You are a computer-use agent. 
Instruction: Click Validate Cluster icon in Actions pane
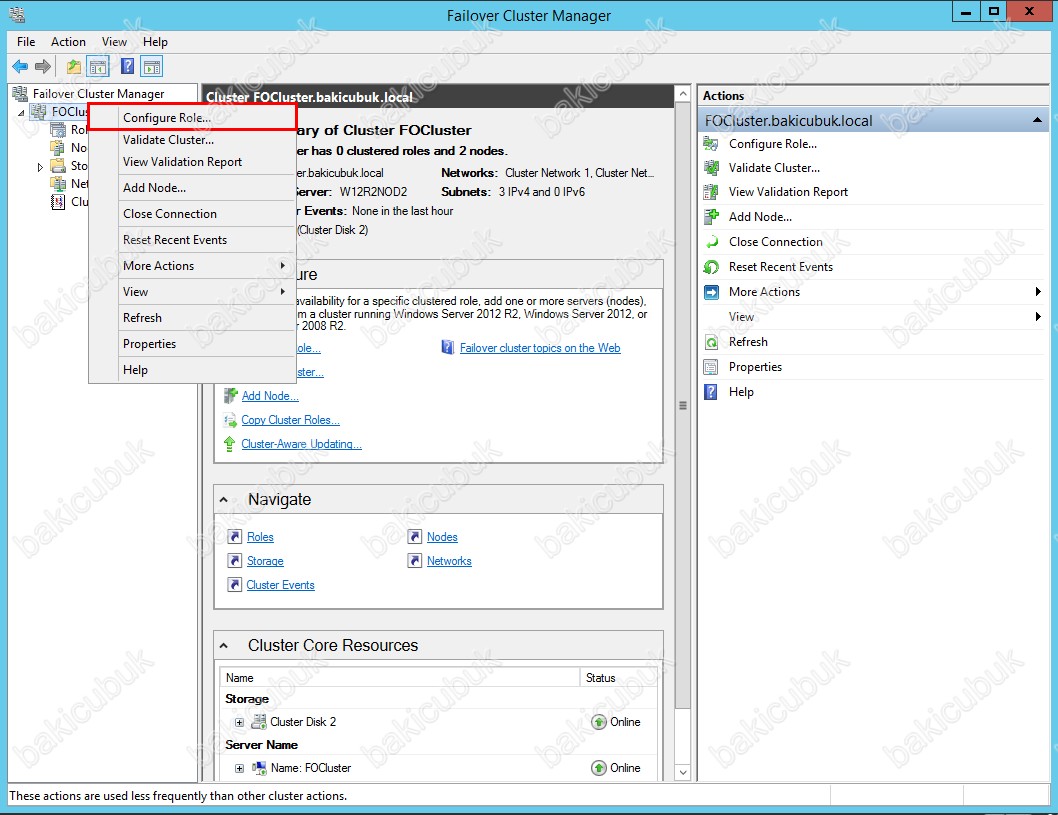[711, 167]
